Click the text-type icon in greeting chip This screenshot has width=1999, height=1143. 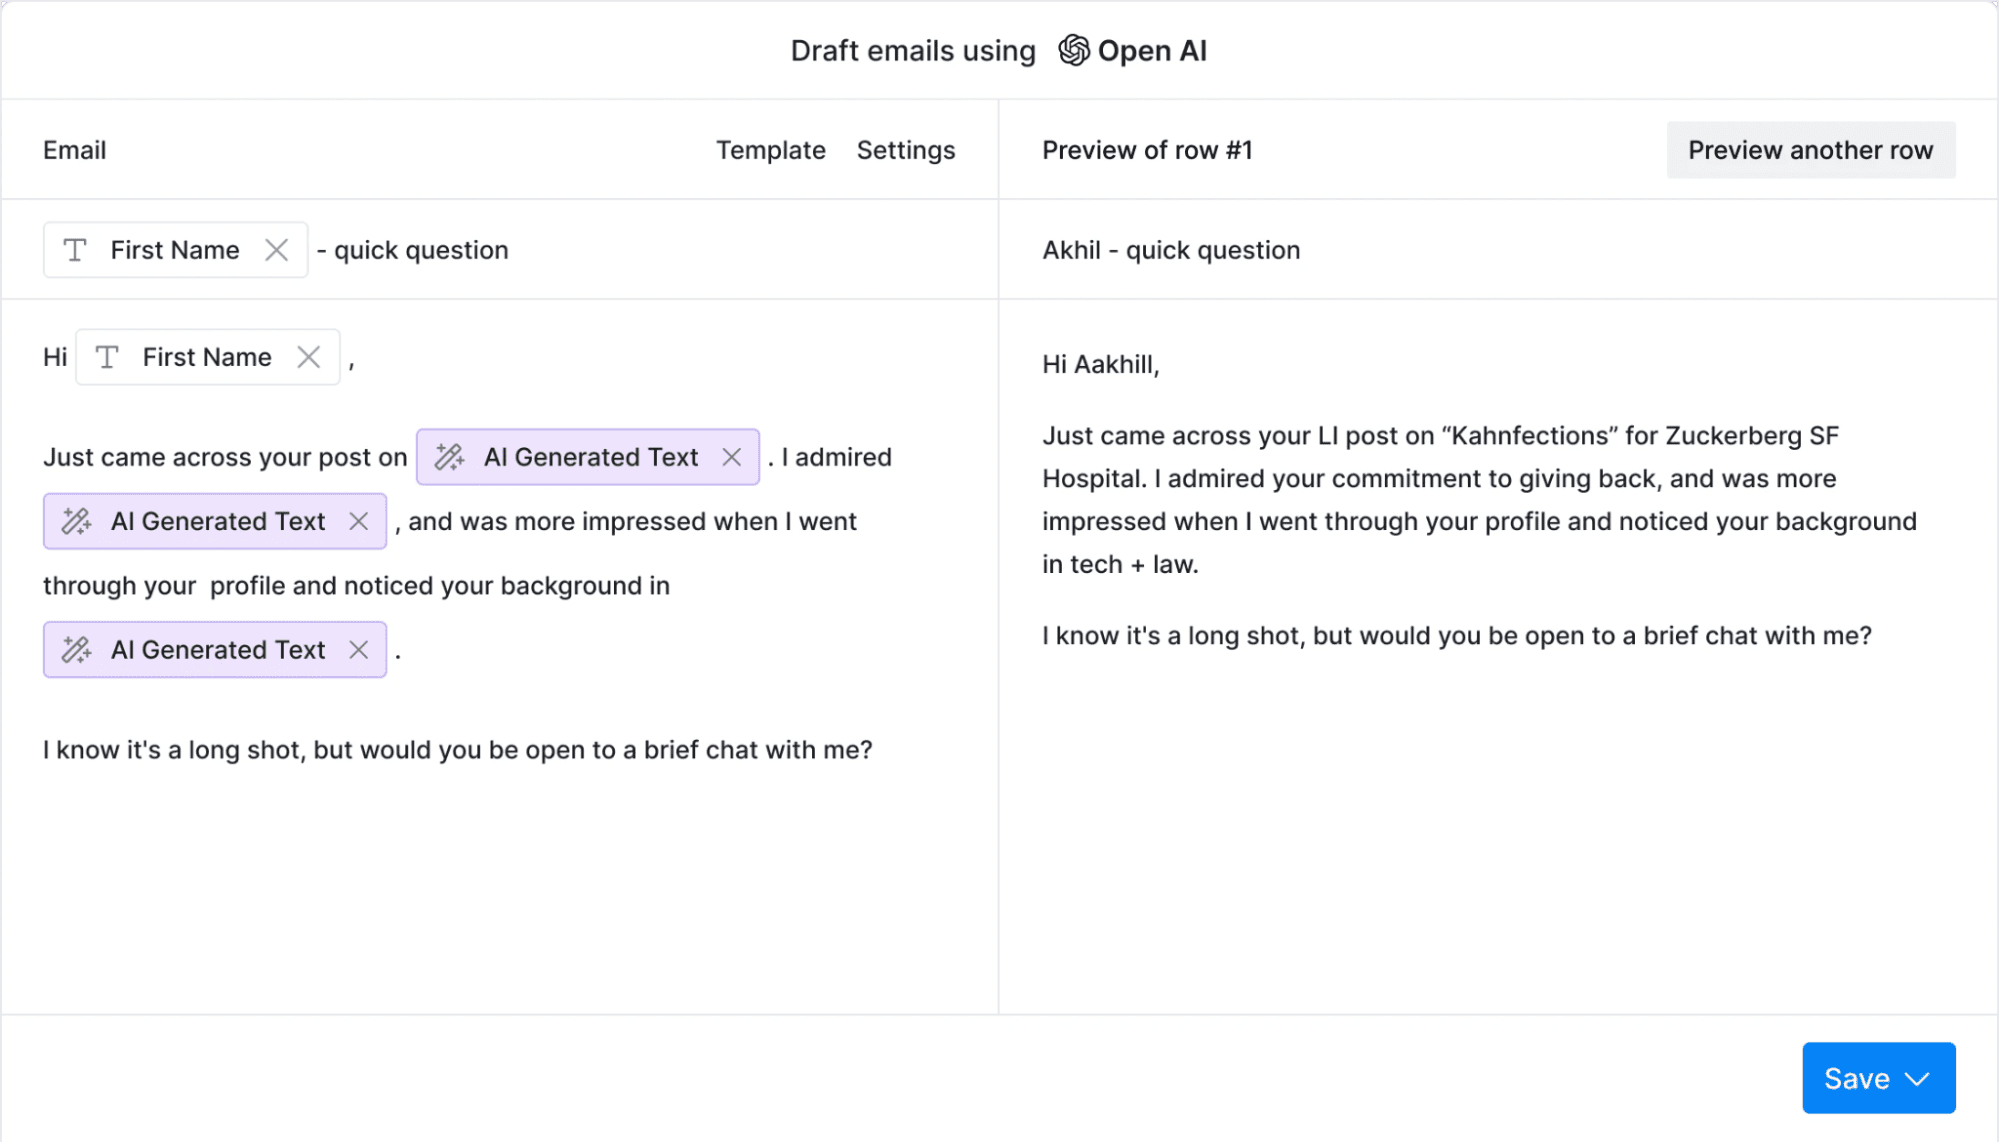click(x=107, y=357)
